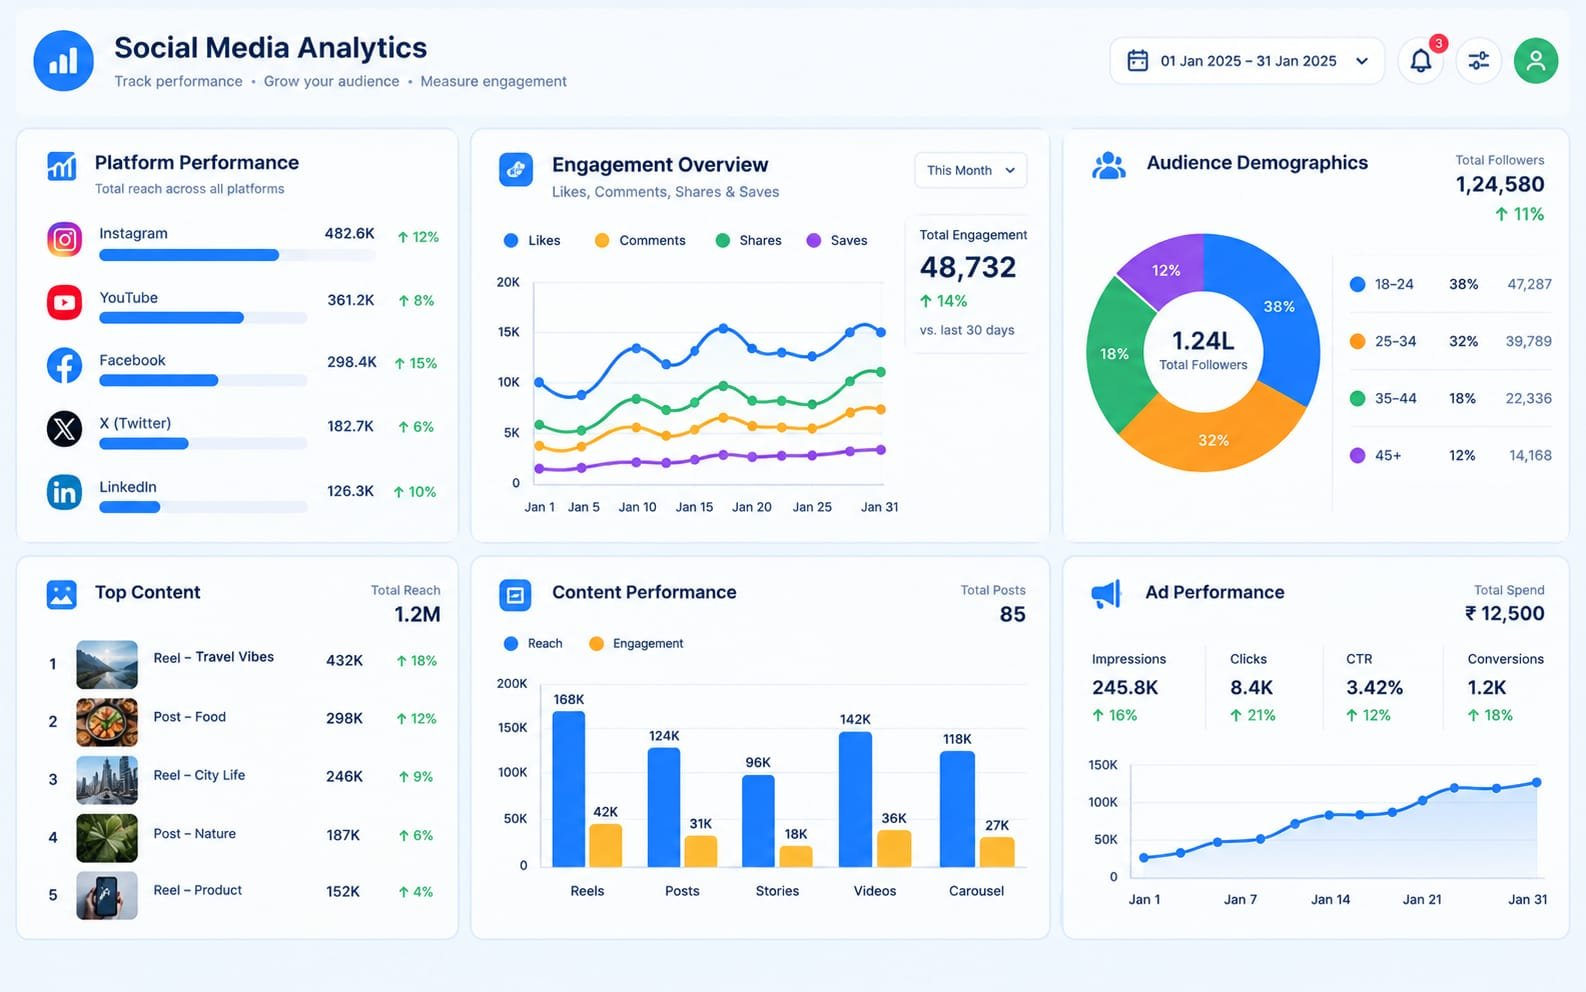This screenshot has height=992, width=1586.
Task: Toggle the Reach series in legend
Action: point(533,644)
